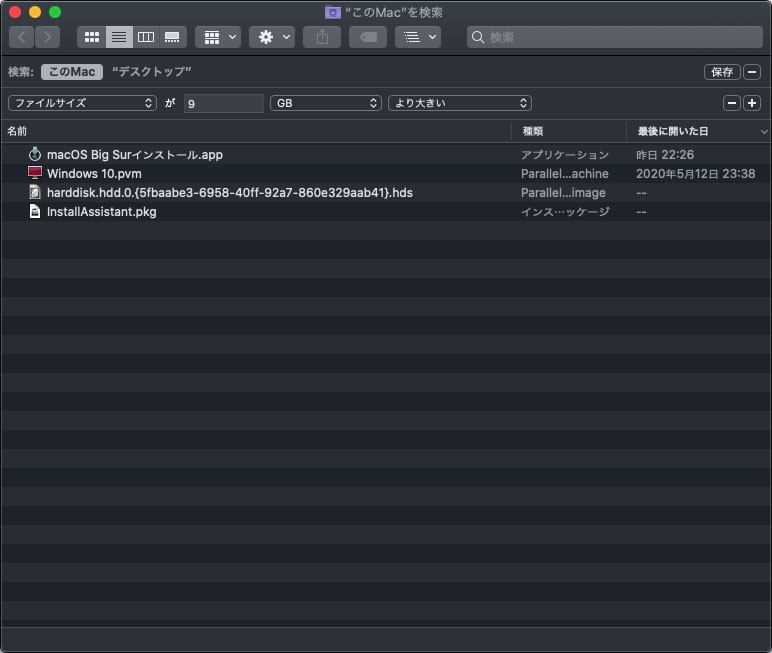This screenshot has height=653, width=772.
Task: Click the InstallAssistant.pkg document icon
Action: point(34,211)
